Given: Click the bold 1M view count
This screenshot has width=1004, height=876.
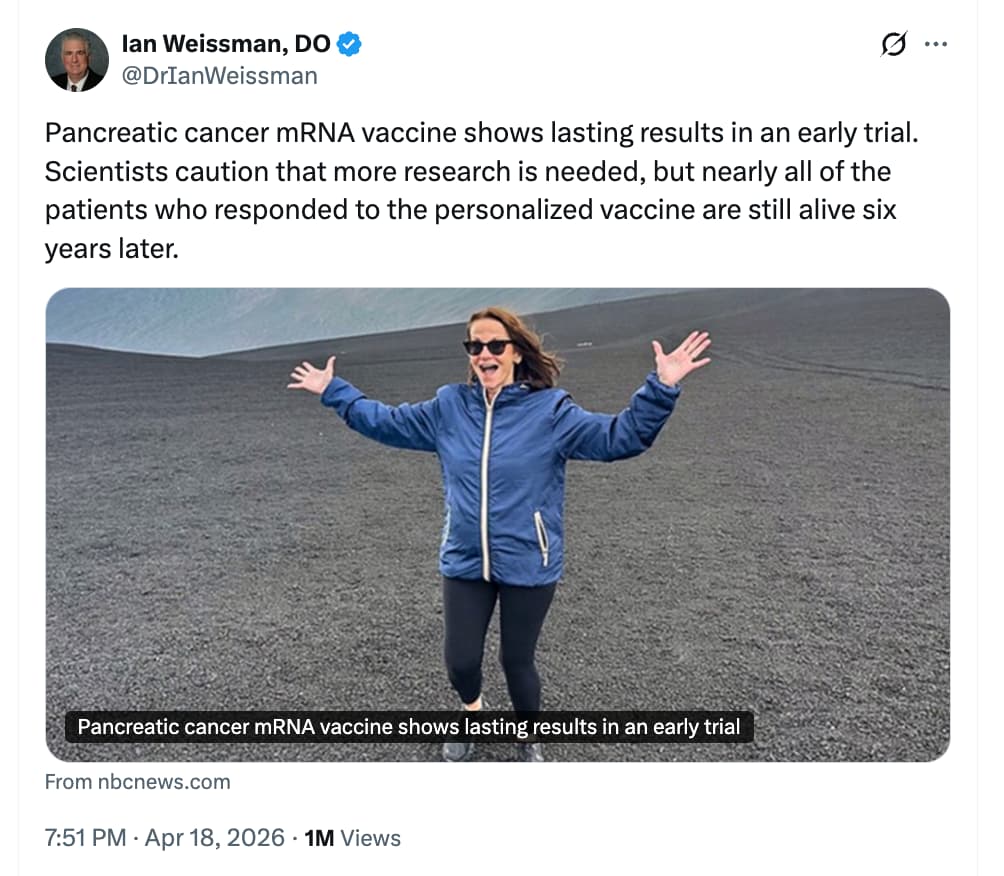Looking at the screenshot, I should pos(319,838).
